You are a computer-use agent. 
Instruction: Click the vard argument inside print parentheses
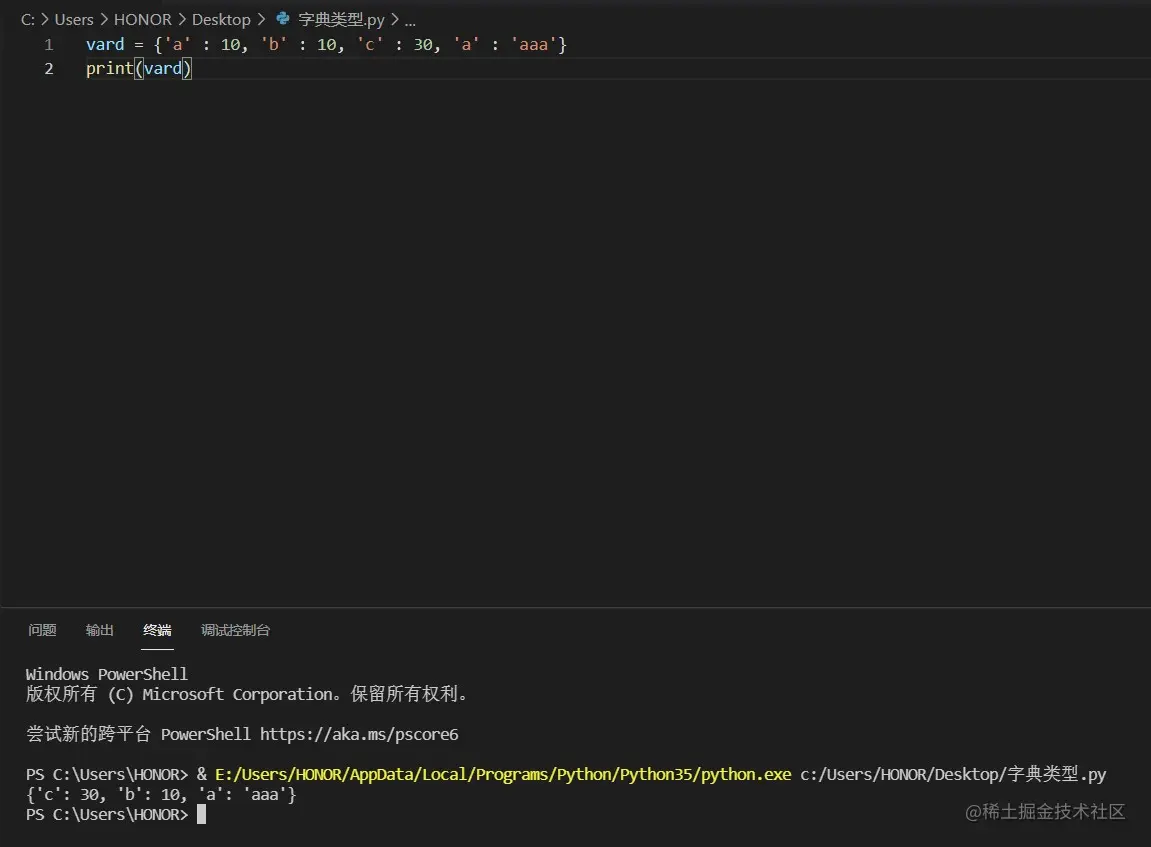coord(162,69)
